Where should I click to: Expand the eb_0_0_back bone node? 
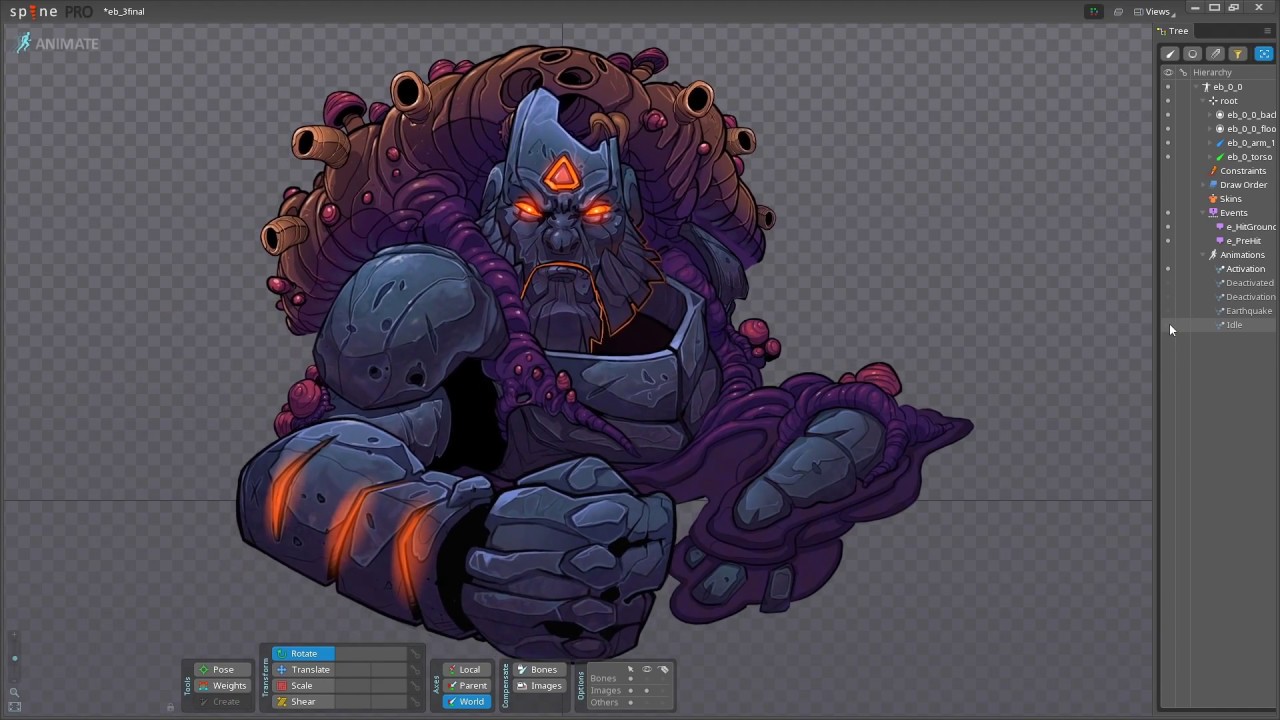[x=1210, y=115]
